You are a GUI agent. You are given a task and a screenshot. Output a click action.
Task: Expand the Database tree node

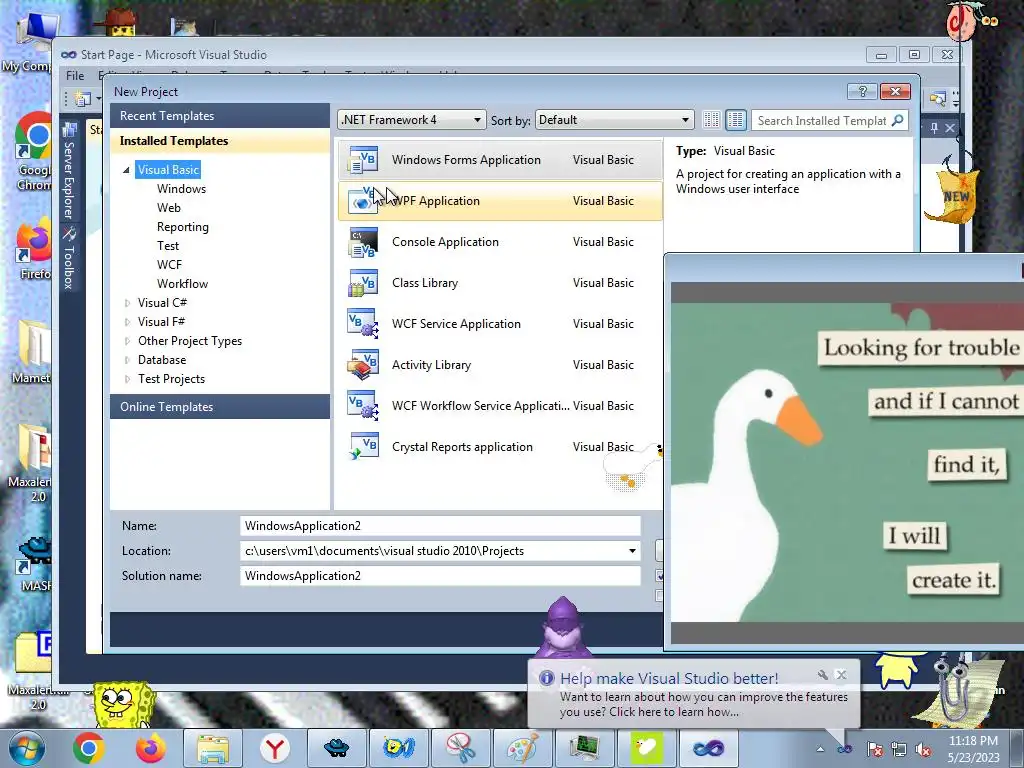[x=127, y=360]
